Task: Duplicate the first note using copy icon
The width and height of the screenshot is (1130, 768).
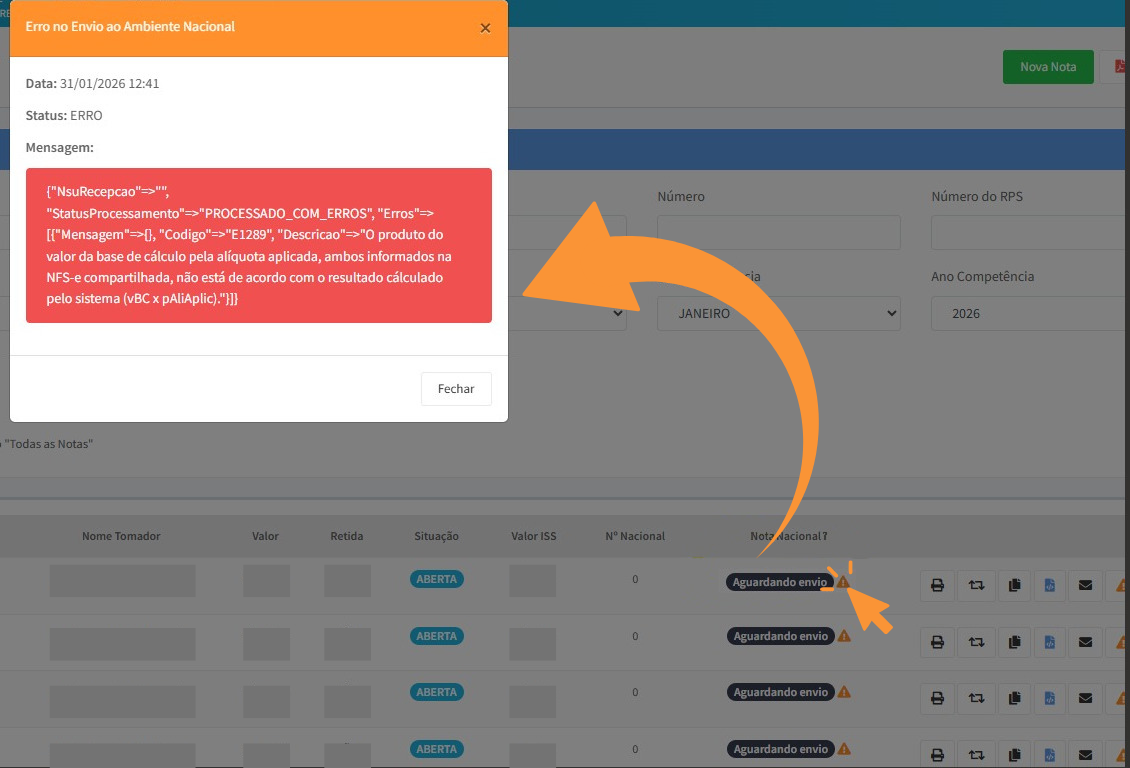Action: [x=1014, y=585]
